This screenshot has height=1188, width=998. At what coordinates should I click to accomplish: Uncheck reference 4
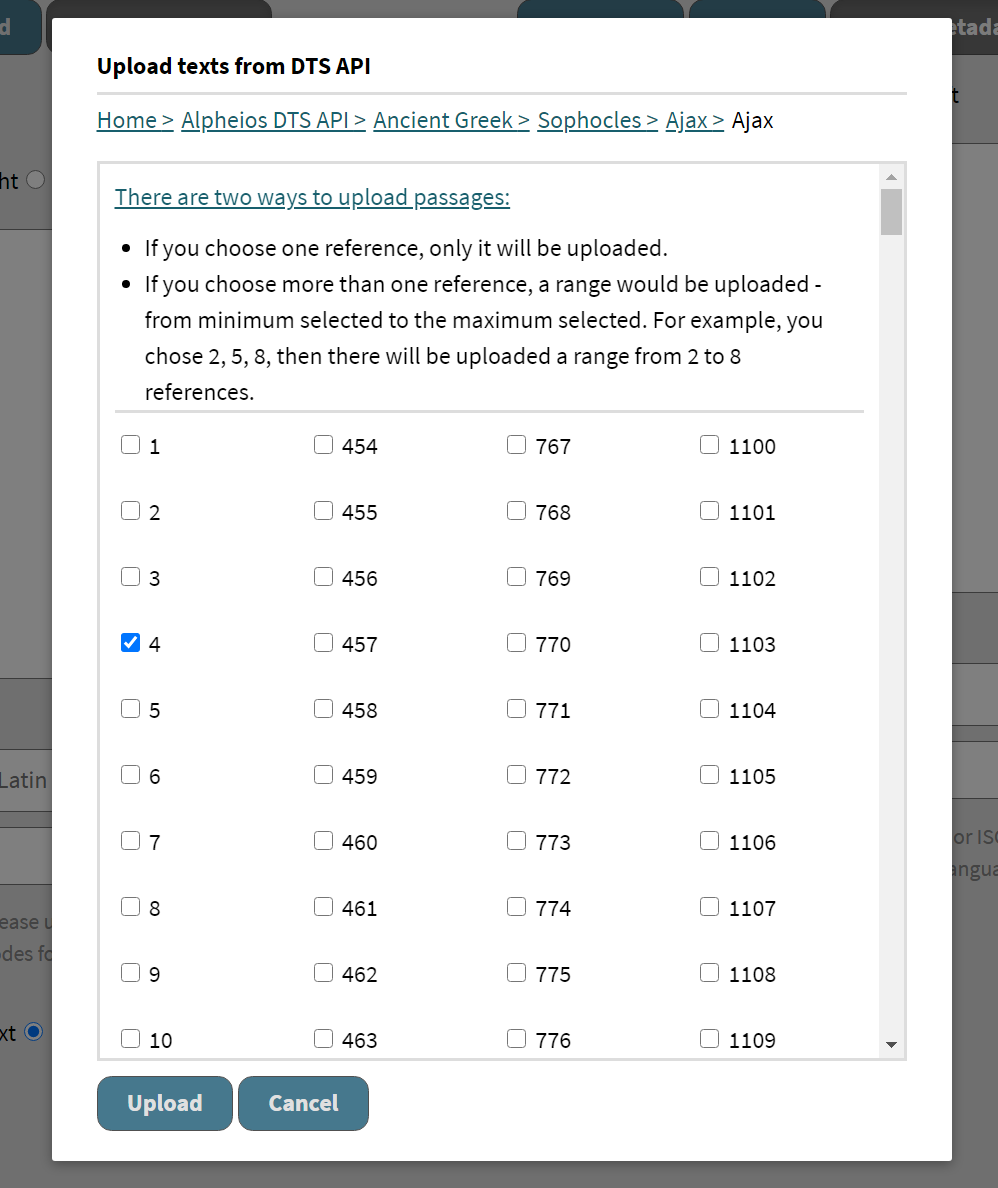(130, 642)
